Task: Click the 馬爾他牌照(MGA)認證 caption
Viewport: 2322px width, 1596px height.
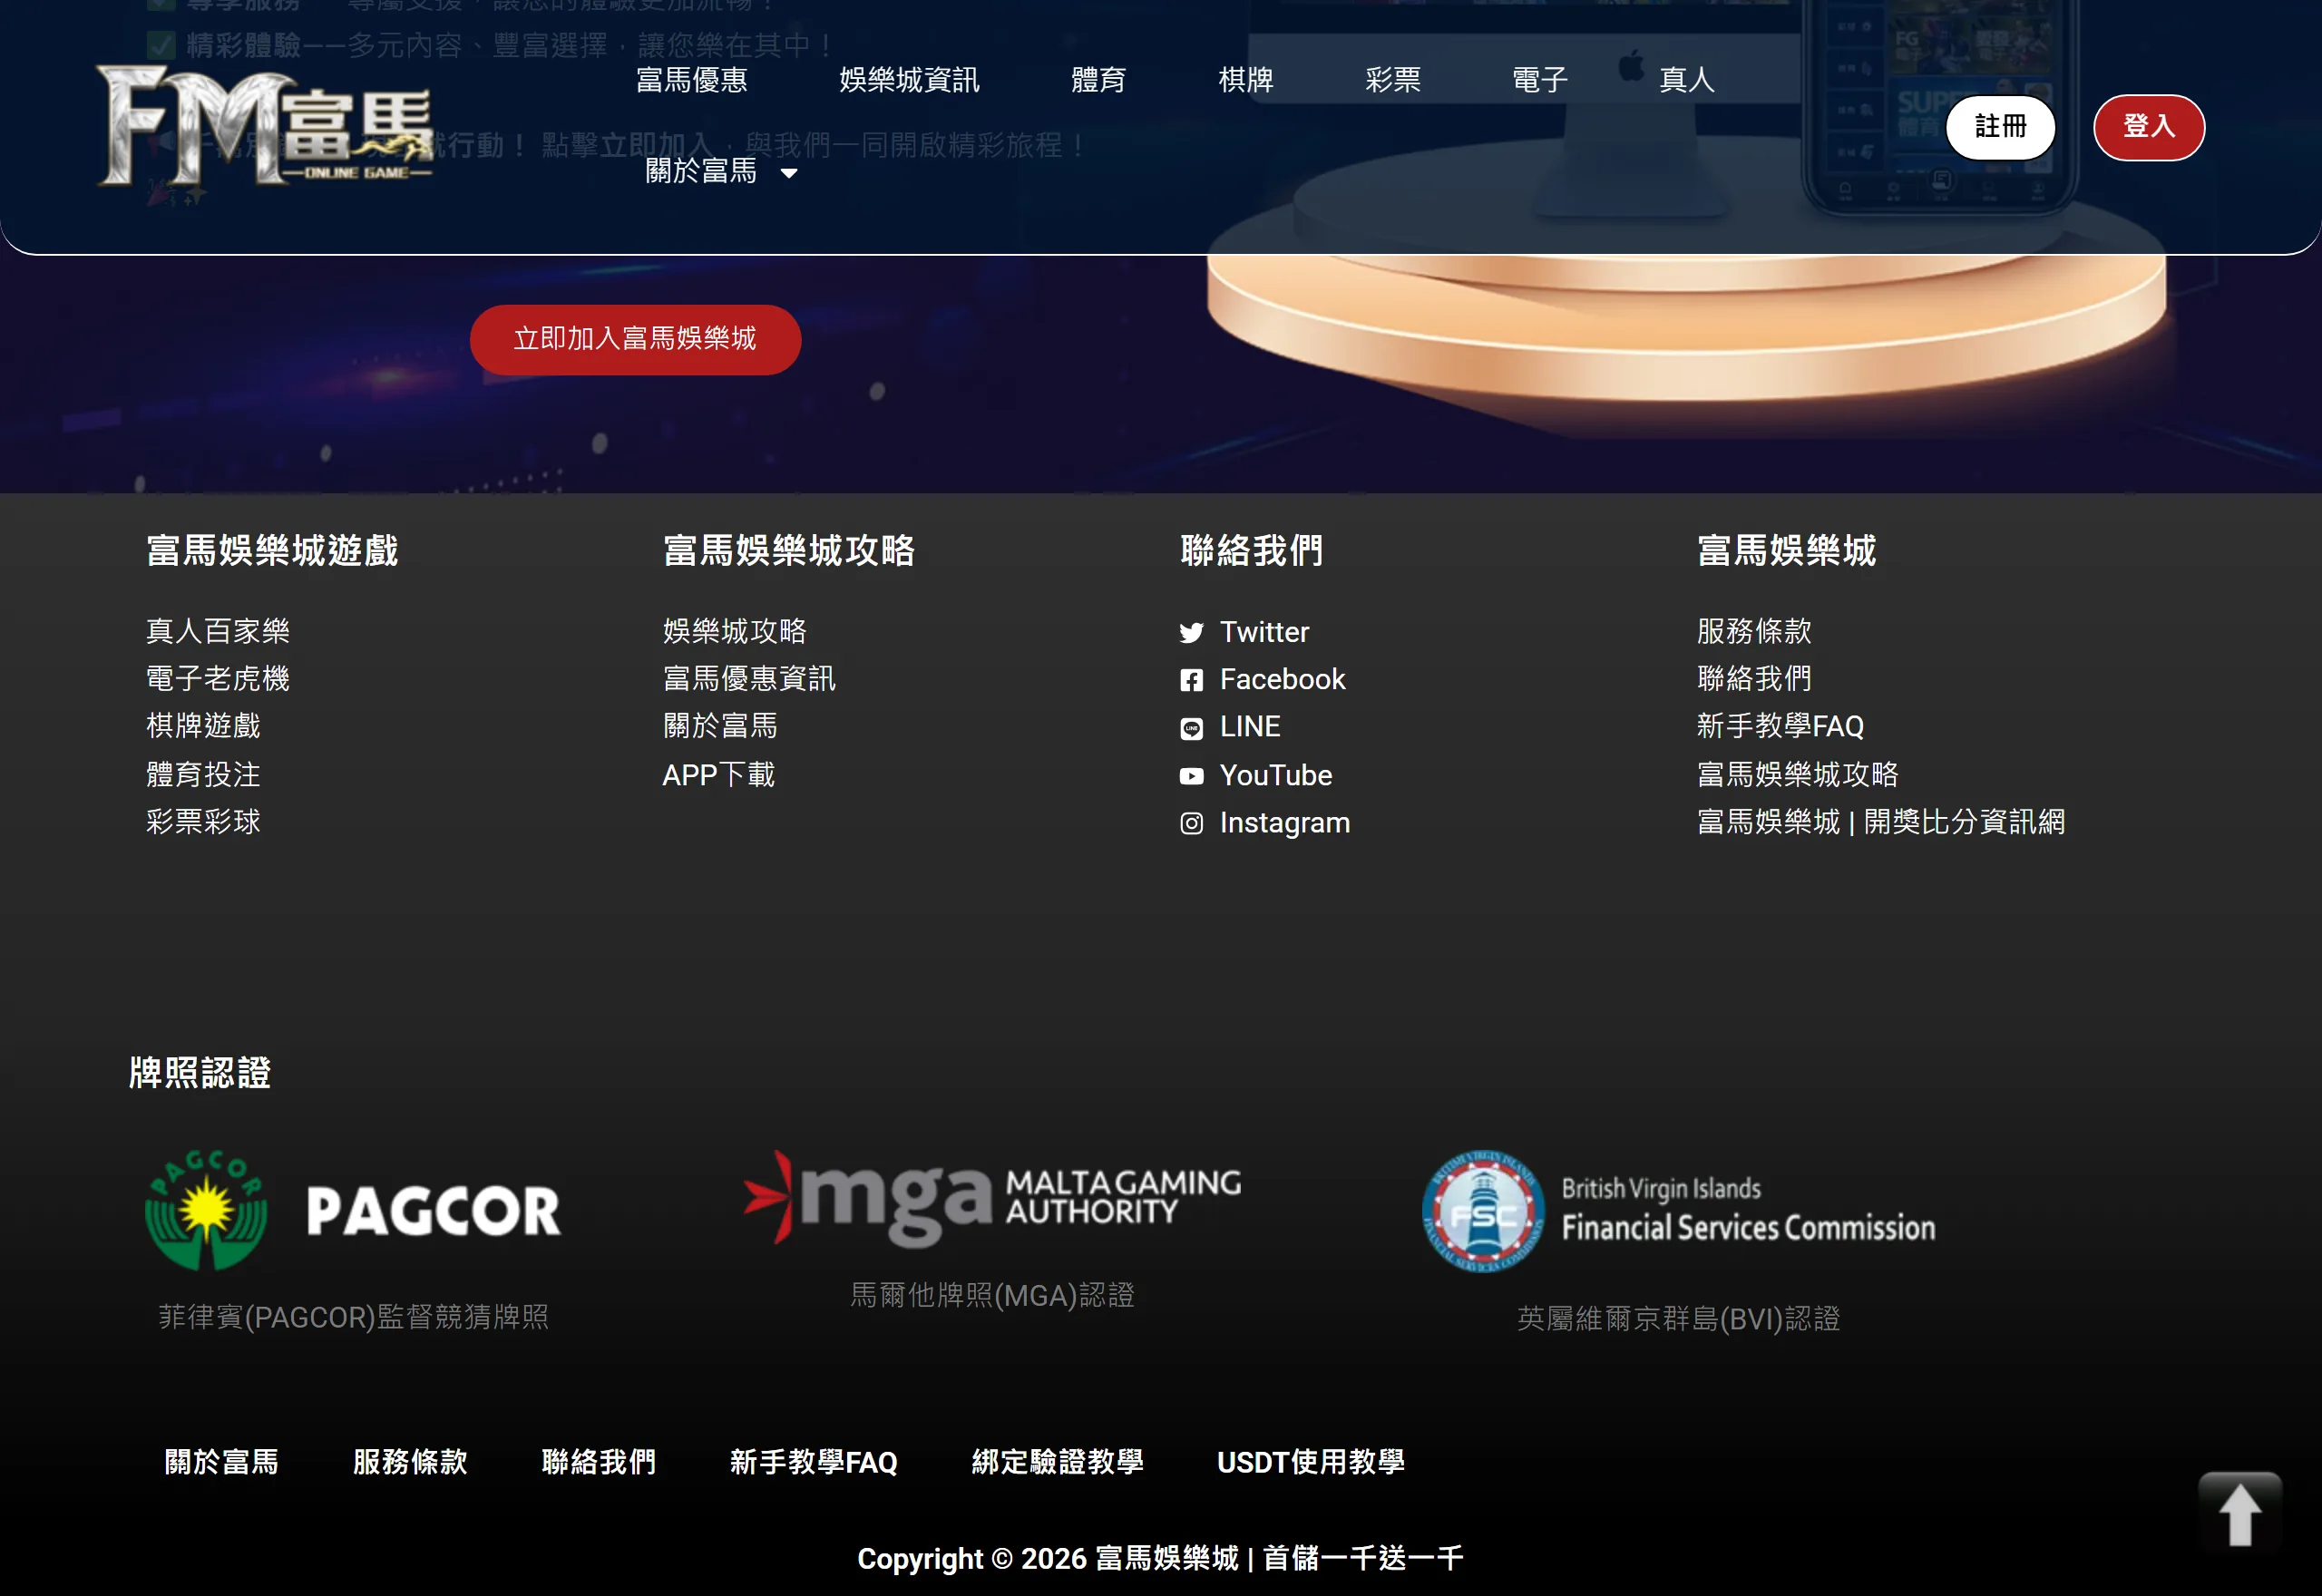Action: [993, 1296]
